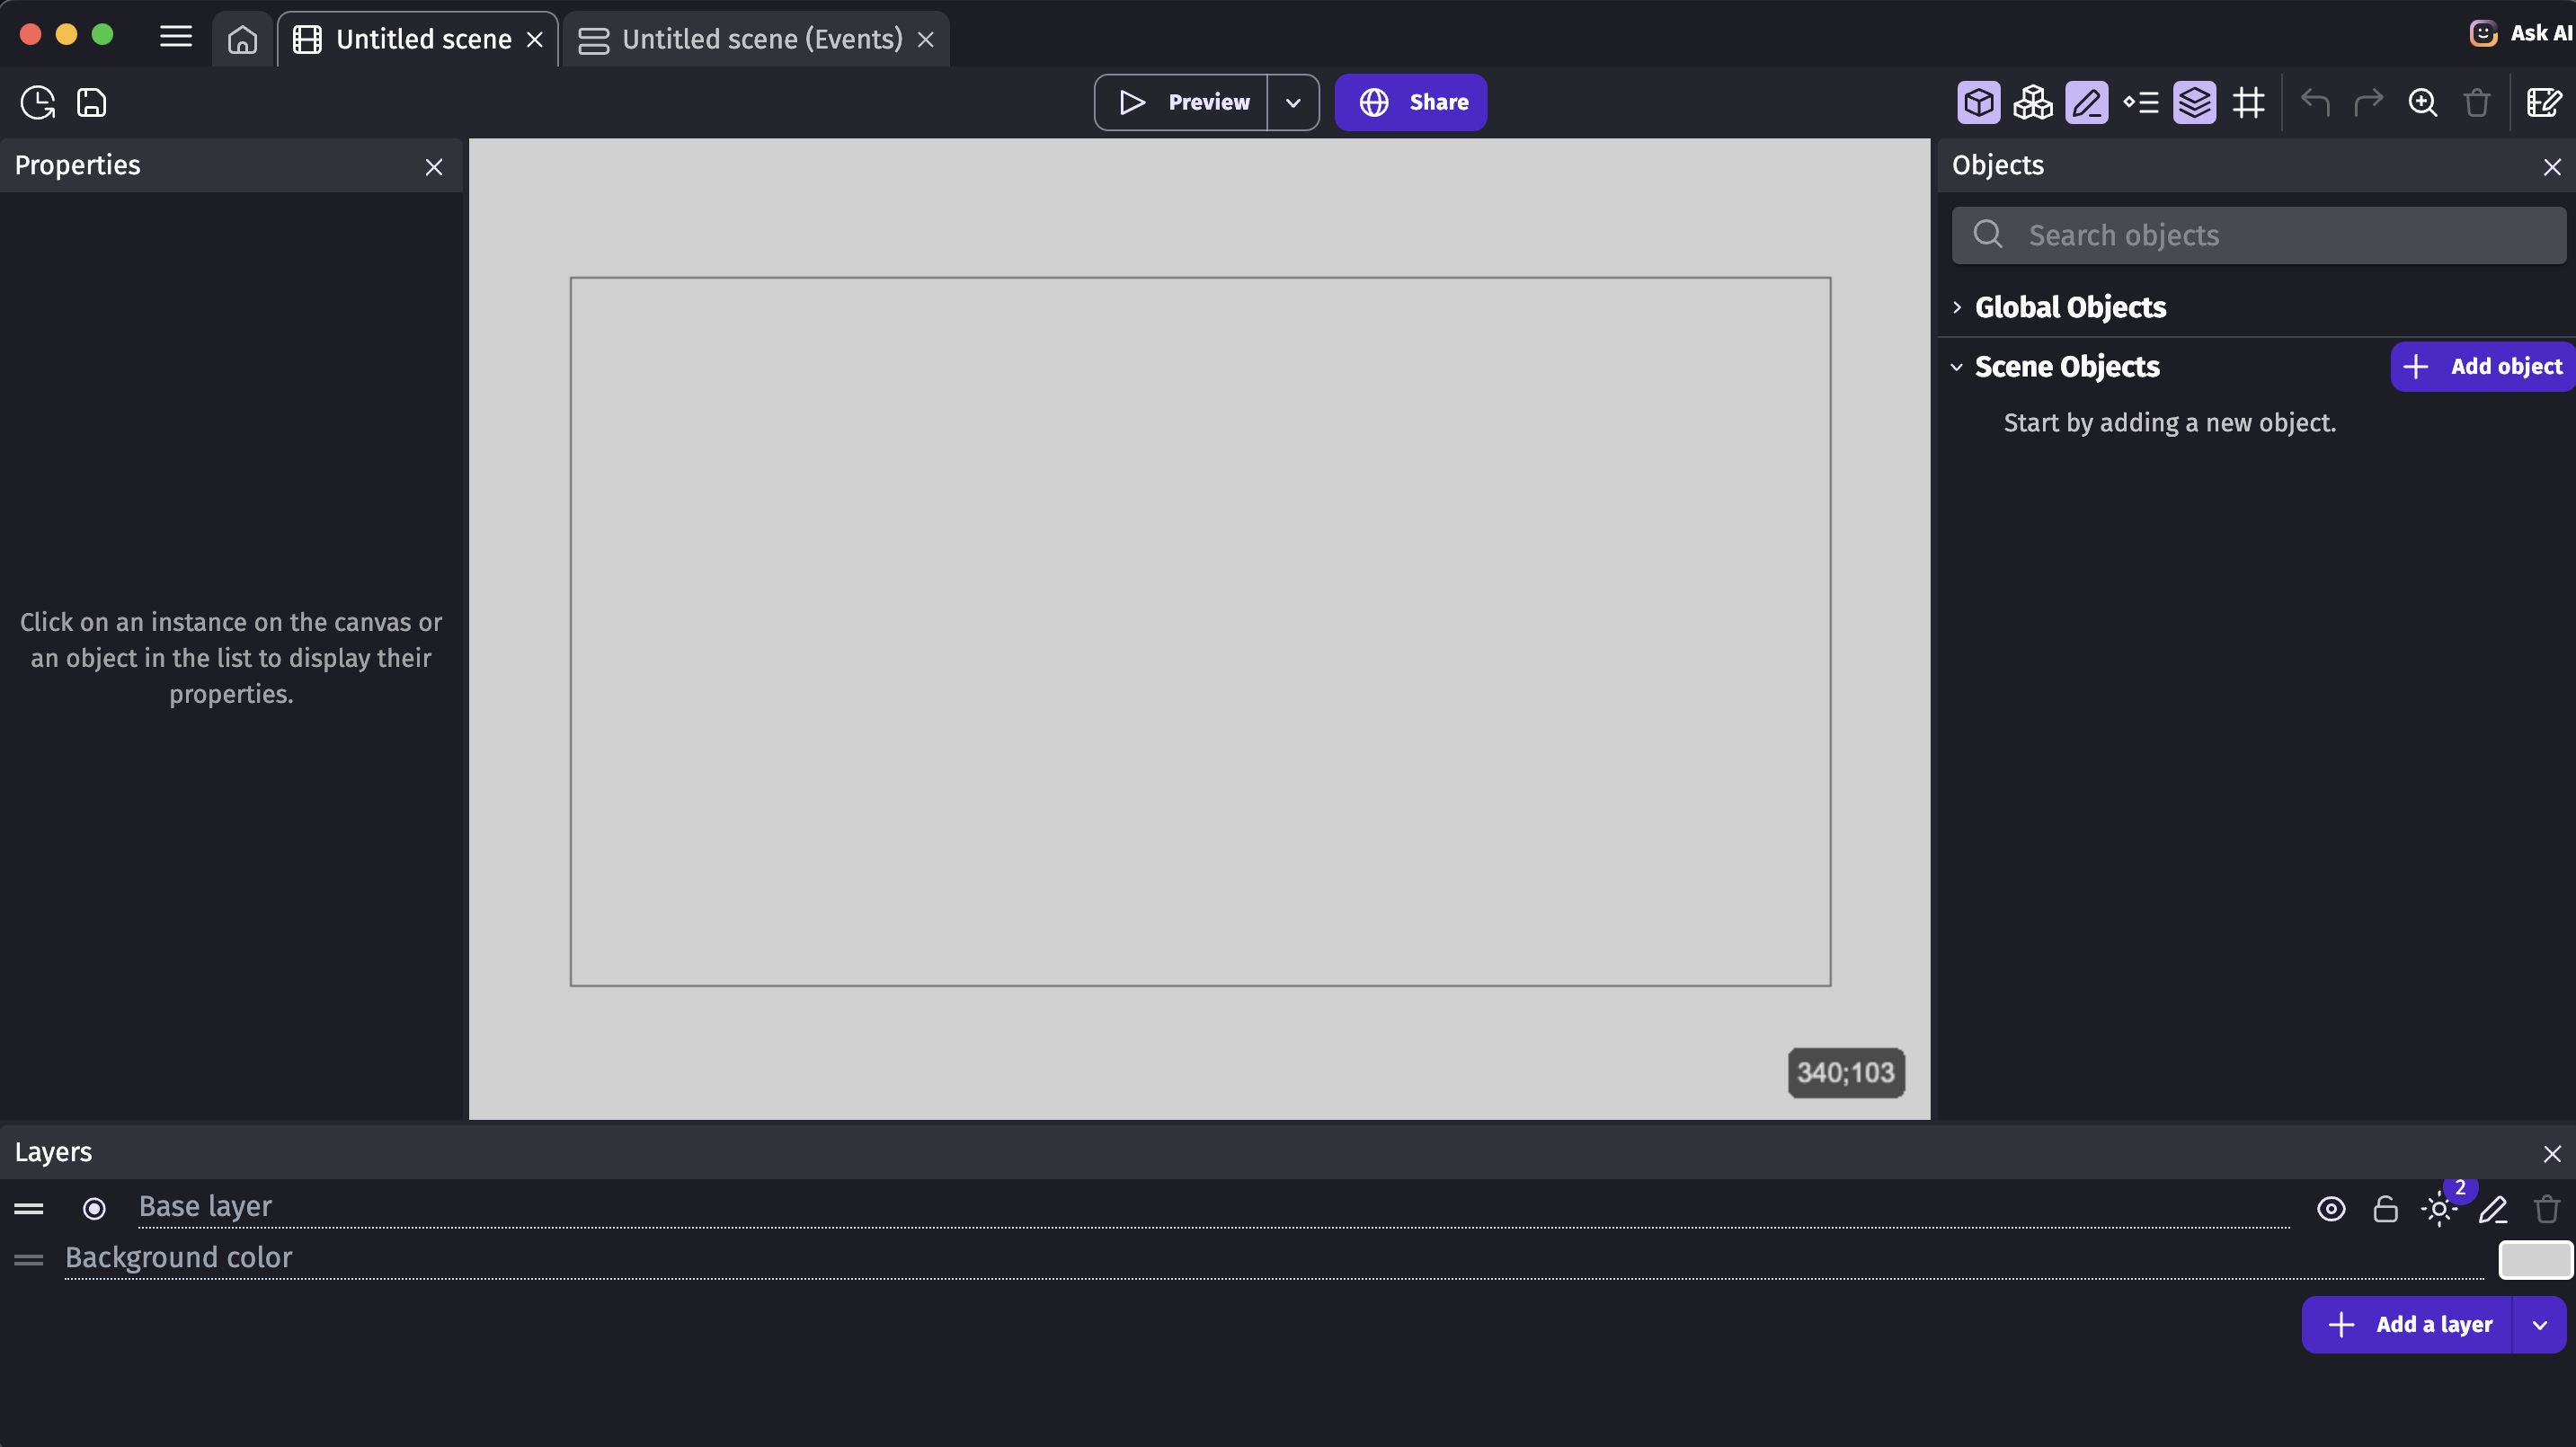Toggle the grid icon in toolbar
Image resolution: width=2576 pixels, height=1447 pixels.
click(x=2248, y=102)
